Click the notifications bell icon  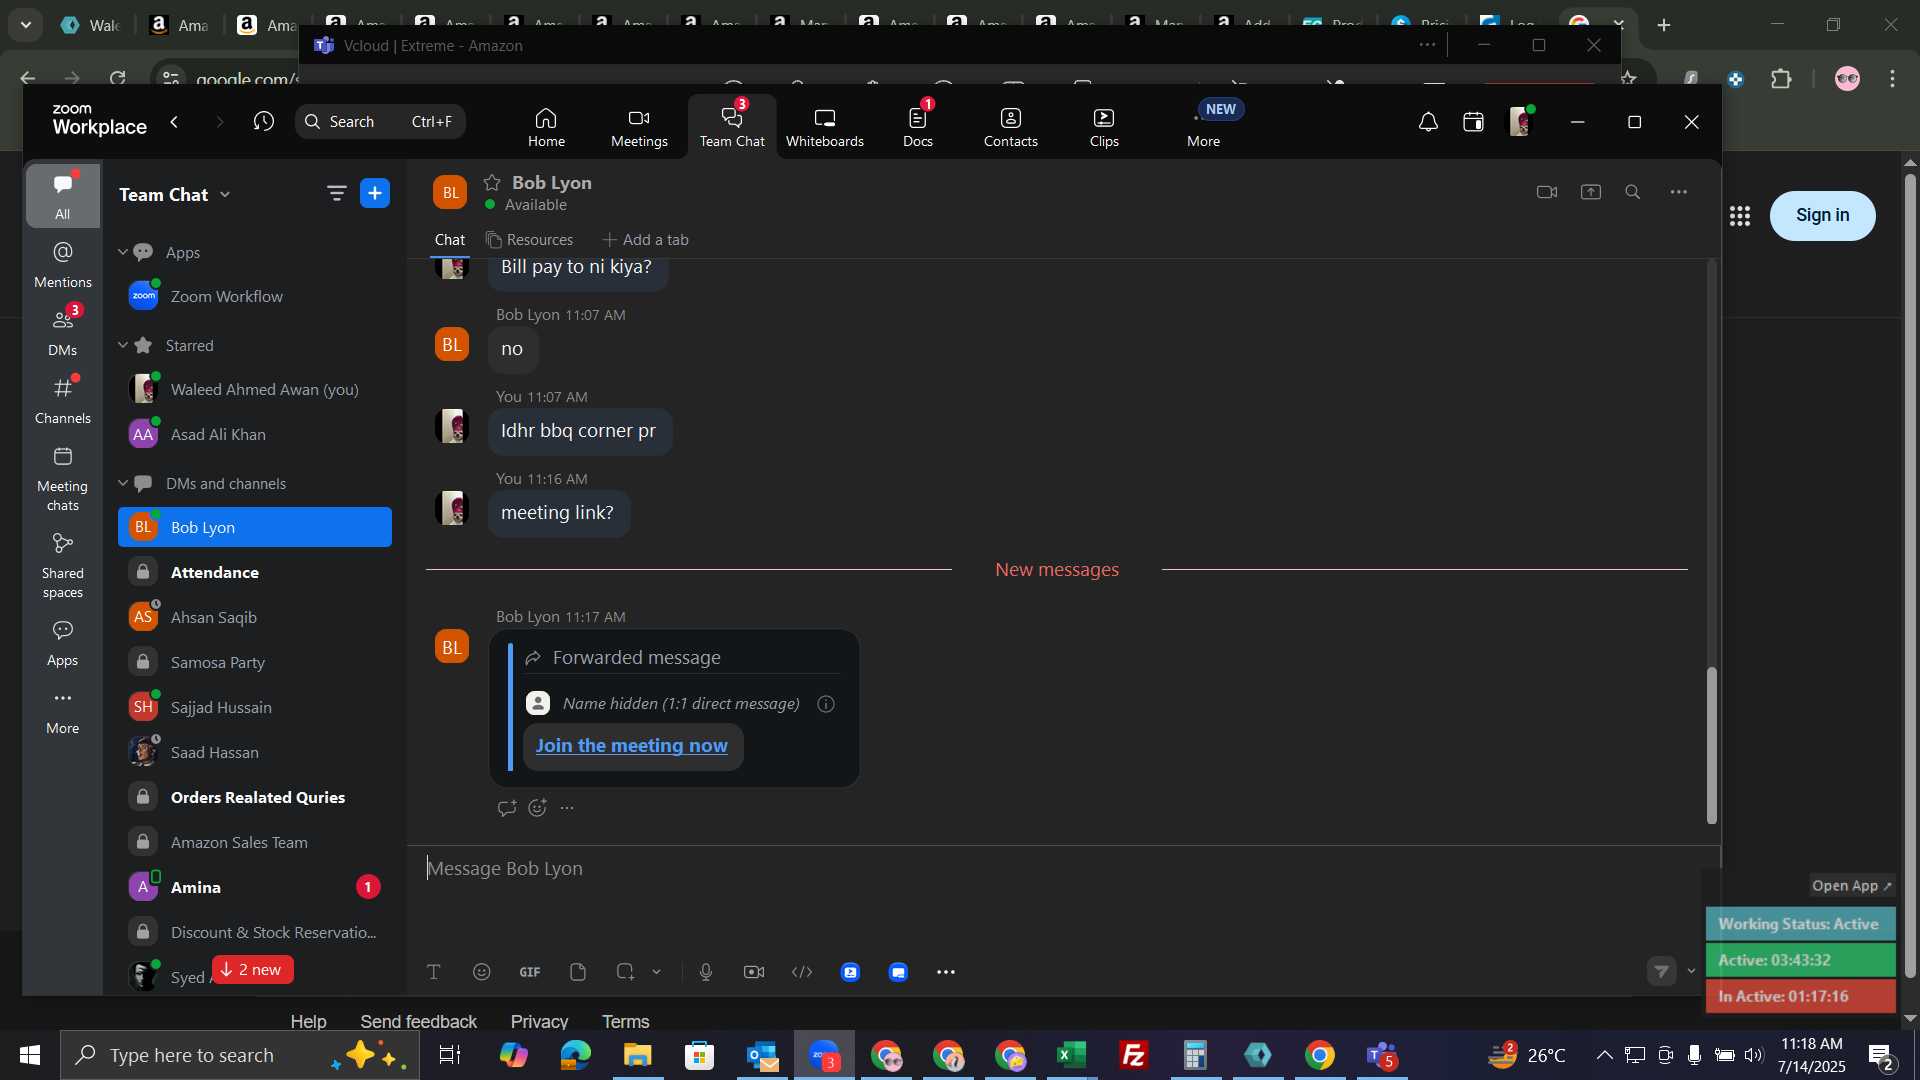[1428, 122]
